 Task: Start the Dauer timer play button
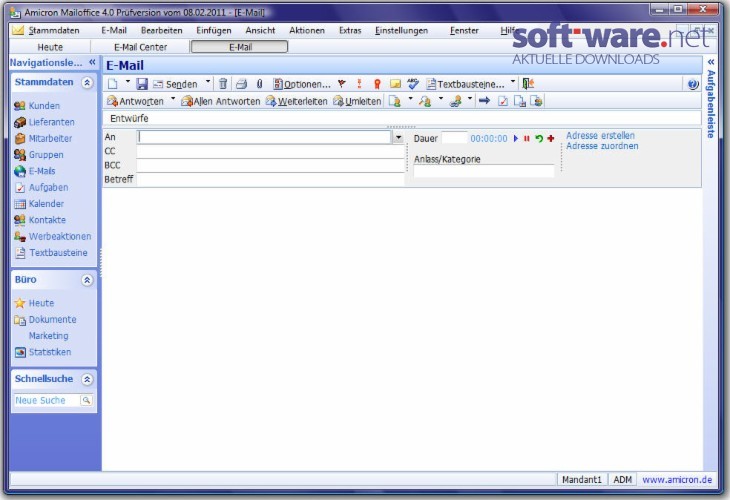[x=515, y=138]
